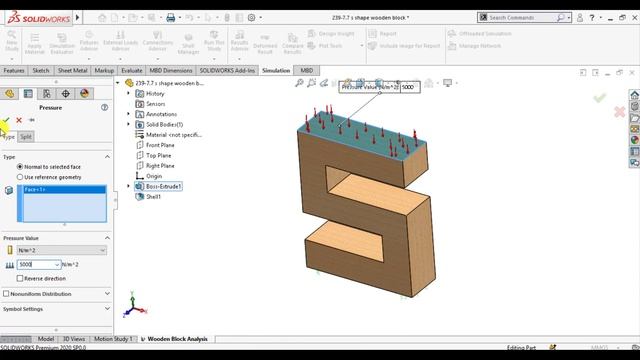
Task: Expand the Annotations tree node
Action: click(129, 114)
